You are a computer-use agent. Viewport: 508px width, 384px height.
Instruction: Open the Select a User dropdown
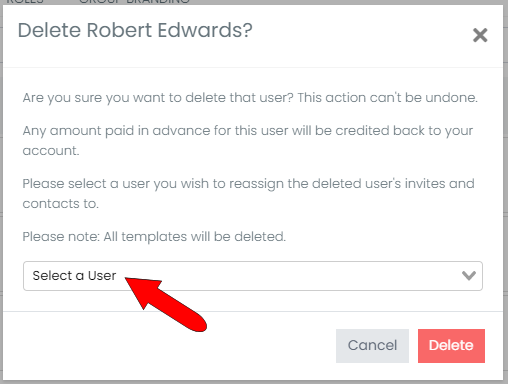click(x=253, y=276)
